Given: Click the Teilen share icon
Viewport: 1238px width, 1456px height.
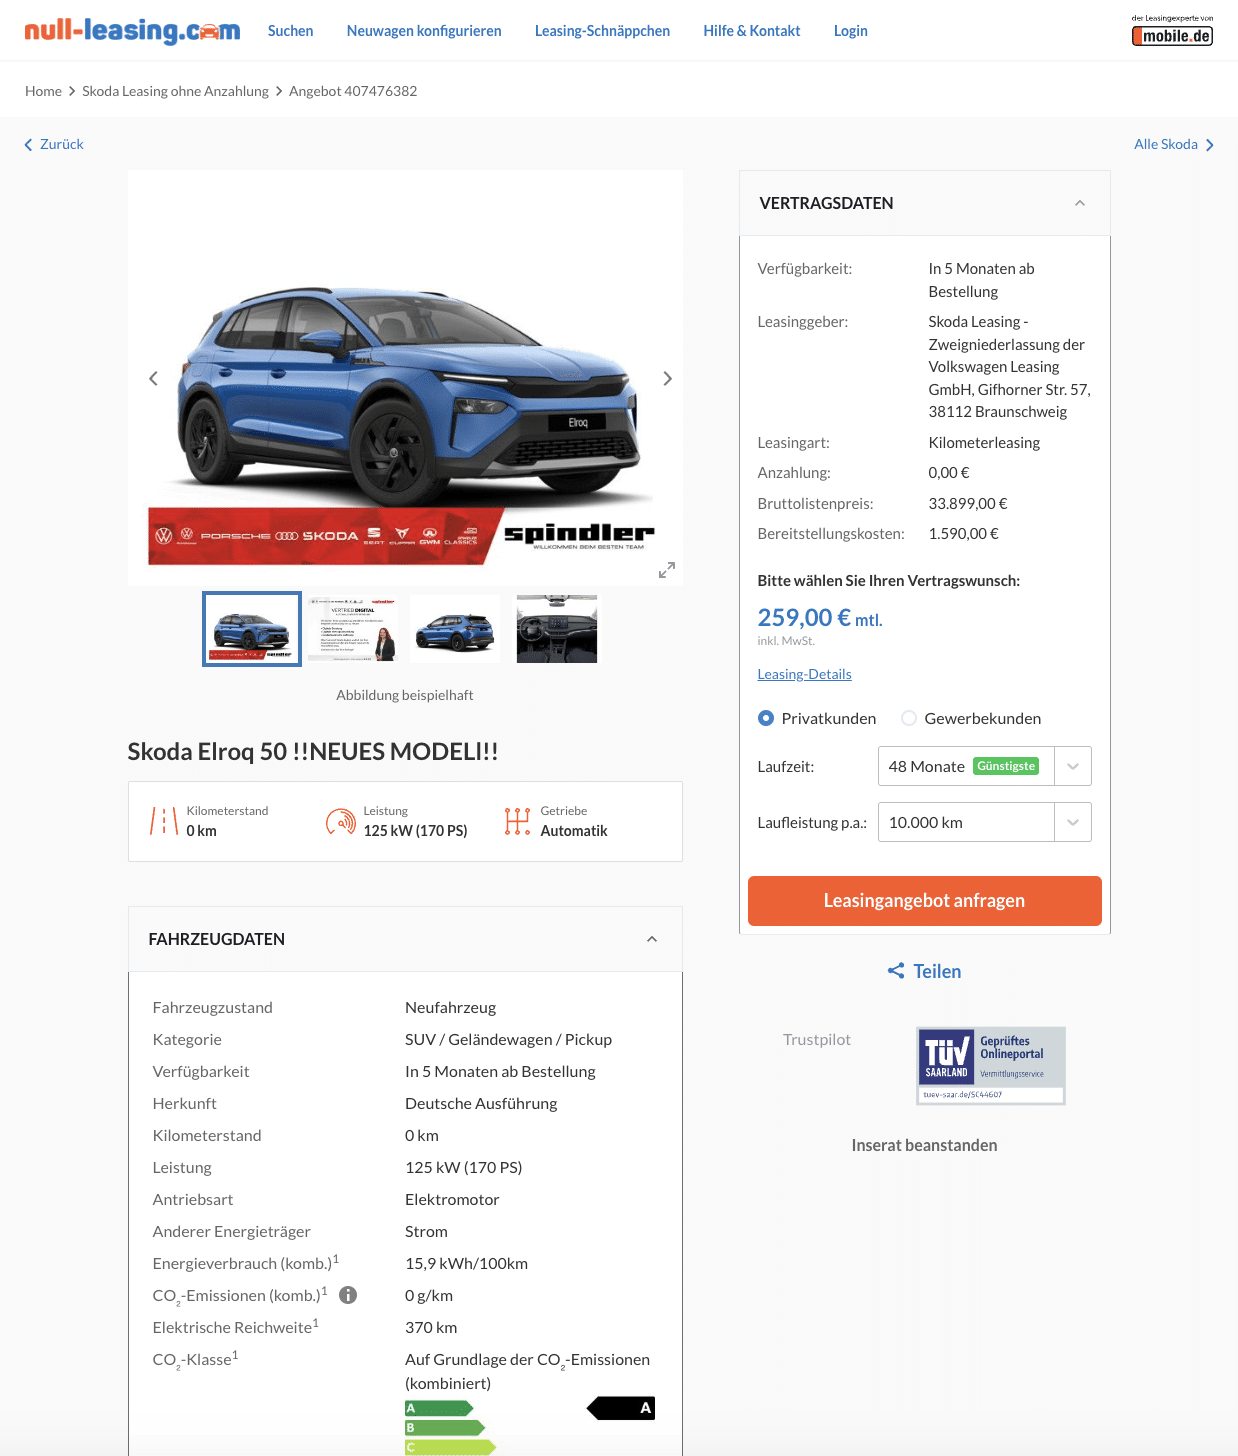Looking at the screenshot, I should click(x=896, y=971).
